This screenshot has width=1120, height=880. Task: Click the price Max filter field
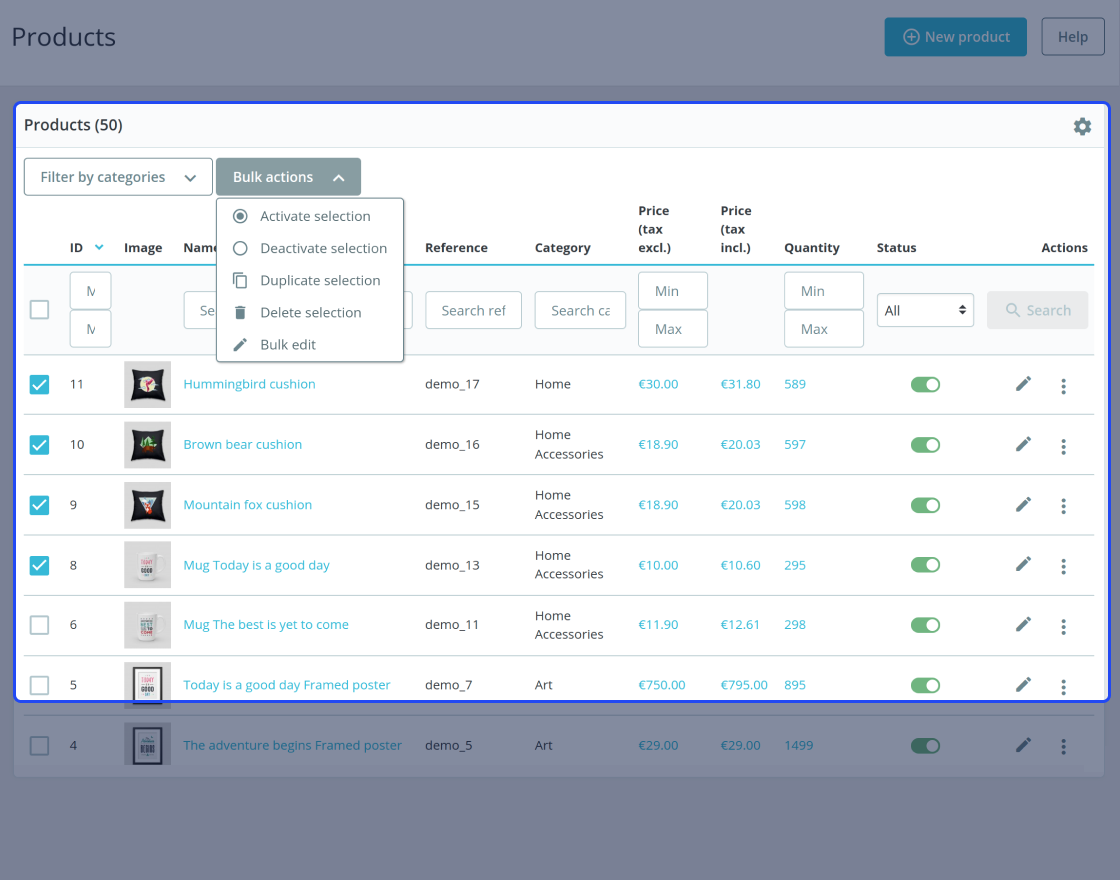point(672,329)
